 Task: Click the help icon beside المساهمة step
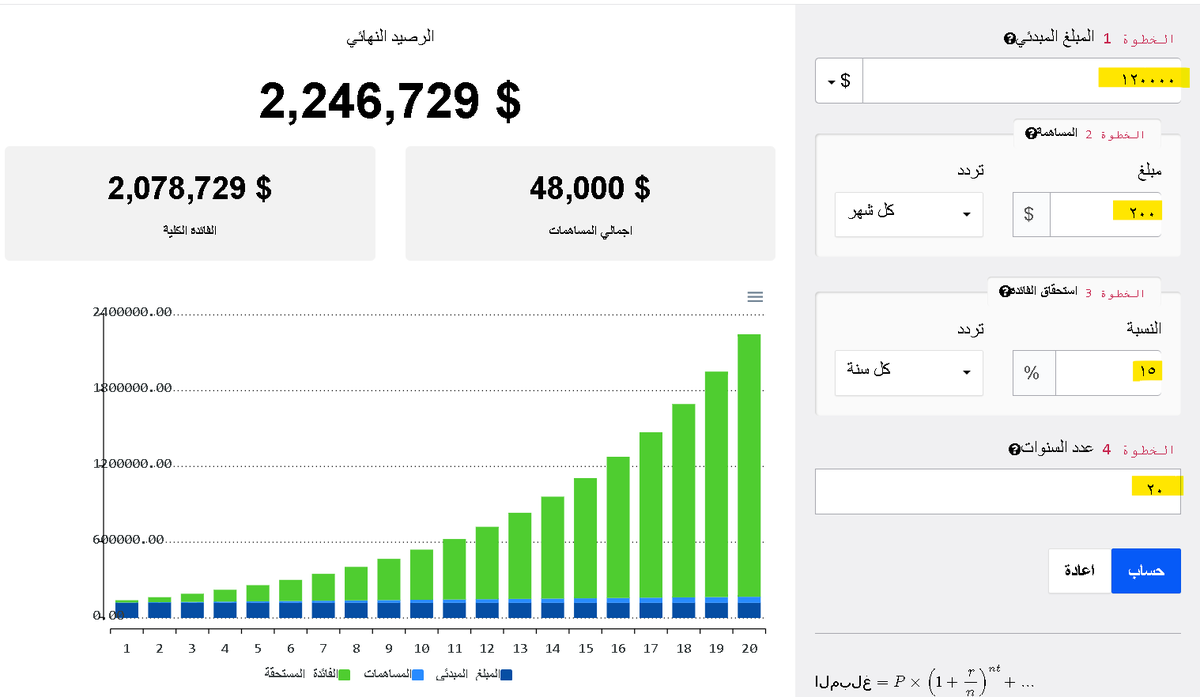(x=1030, y=132)
